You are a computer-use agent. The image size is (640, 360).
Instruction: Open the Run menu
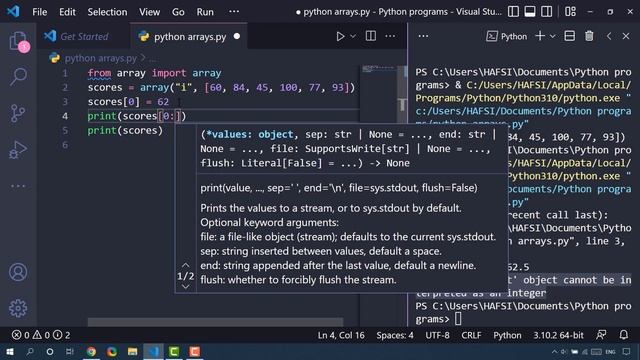(205, 12)
